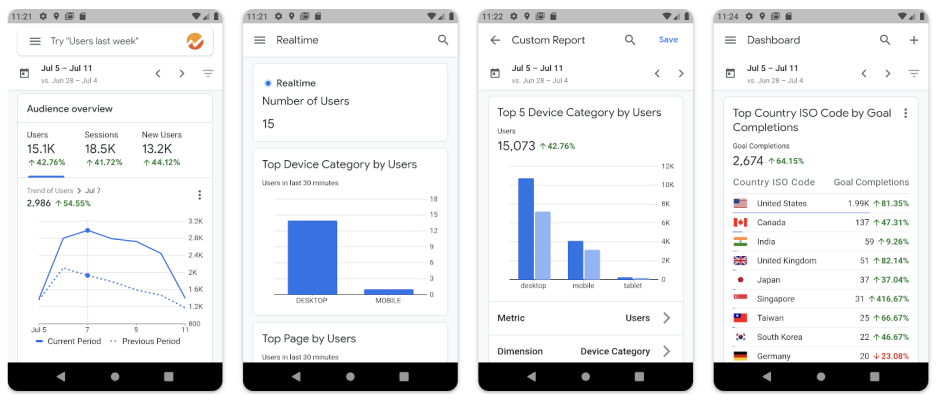Open the Top Page by Users card

[350, 342]
